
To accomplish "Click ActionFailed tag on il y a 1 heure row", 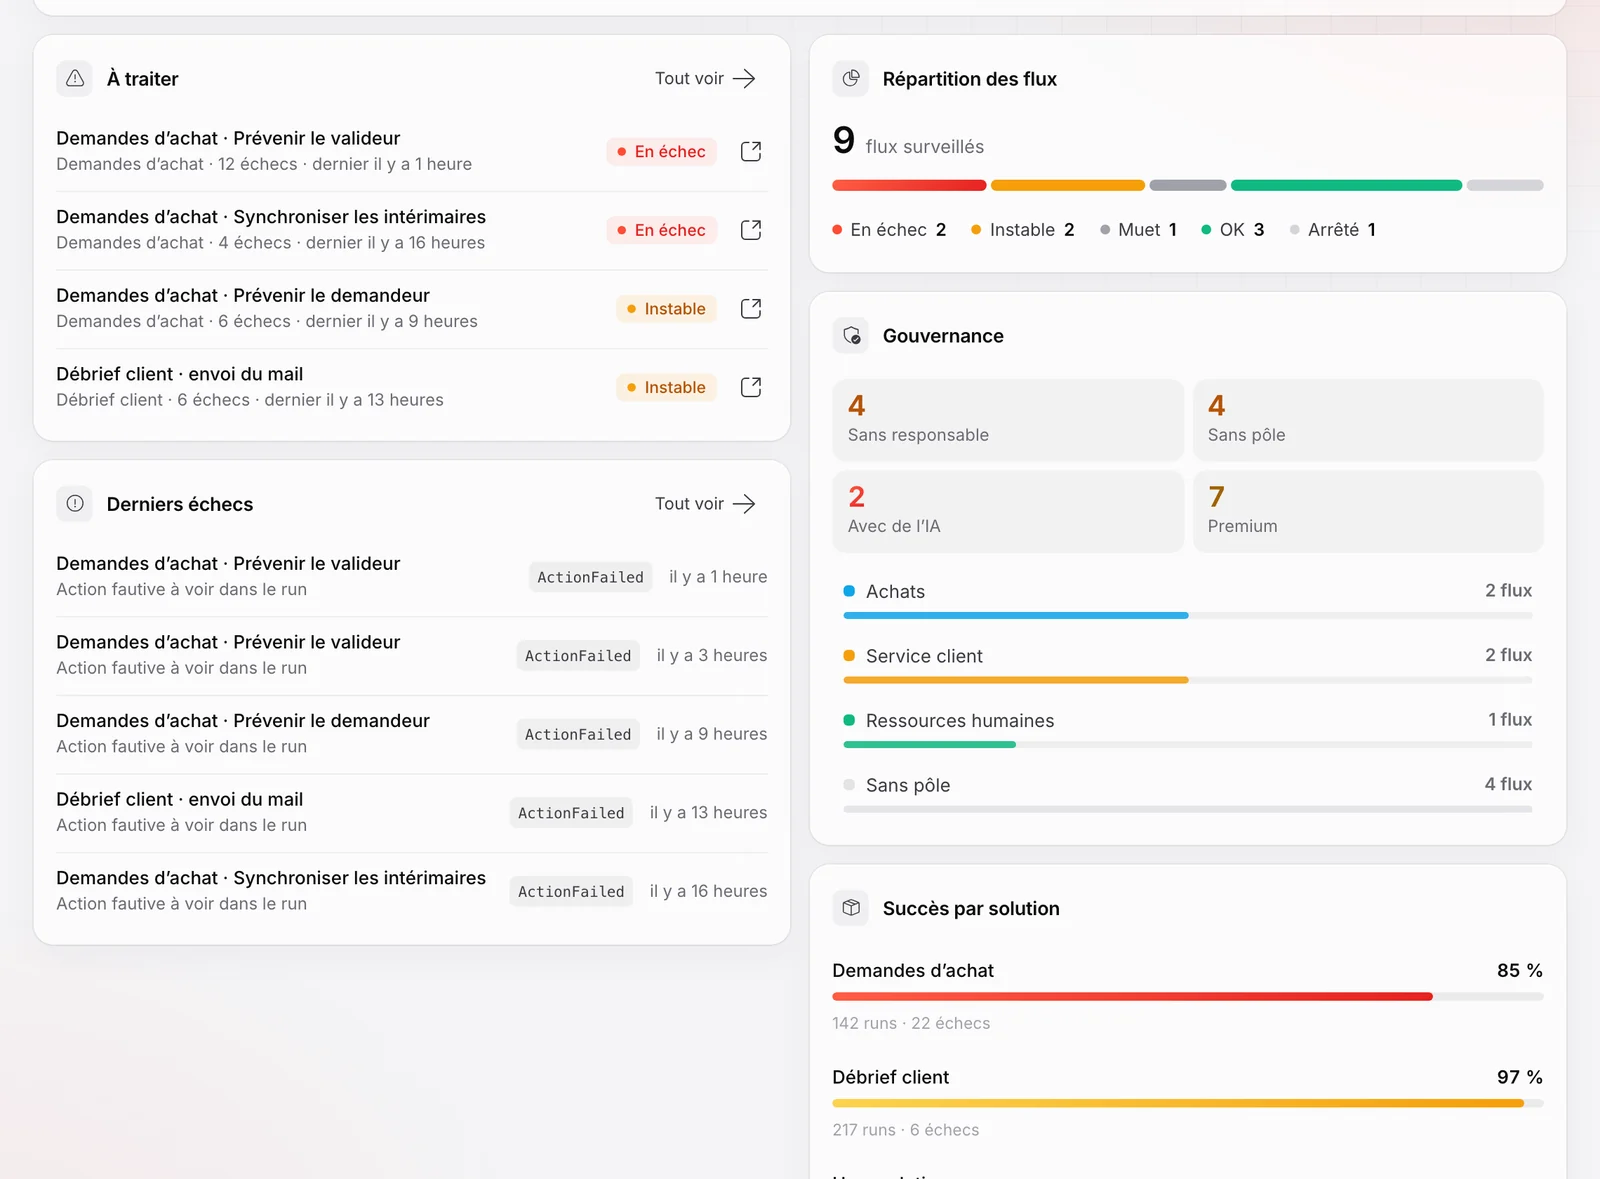I will point(591,577).
